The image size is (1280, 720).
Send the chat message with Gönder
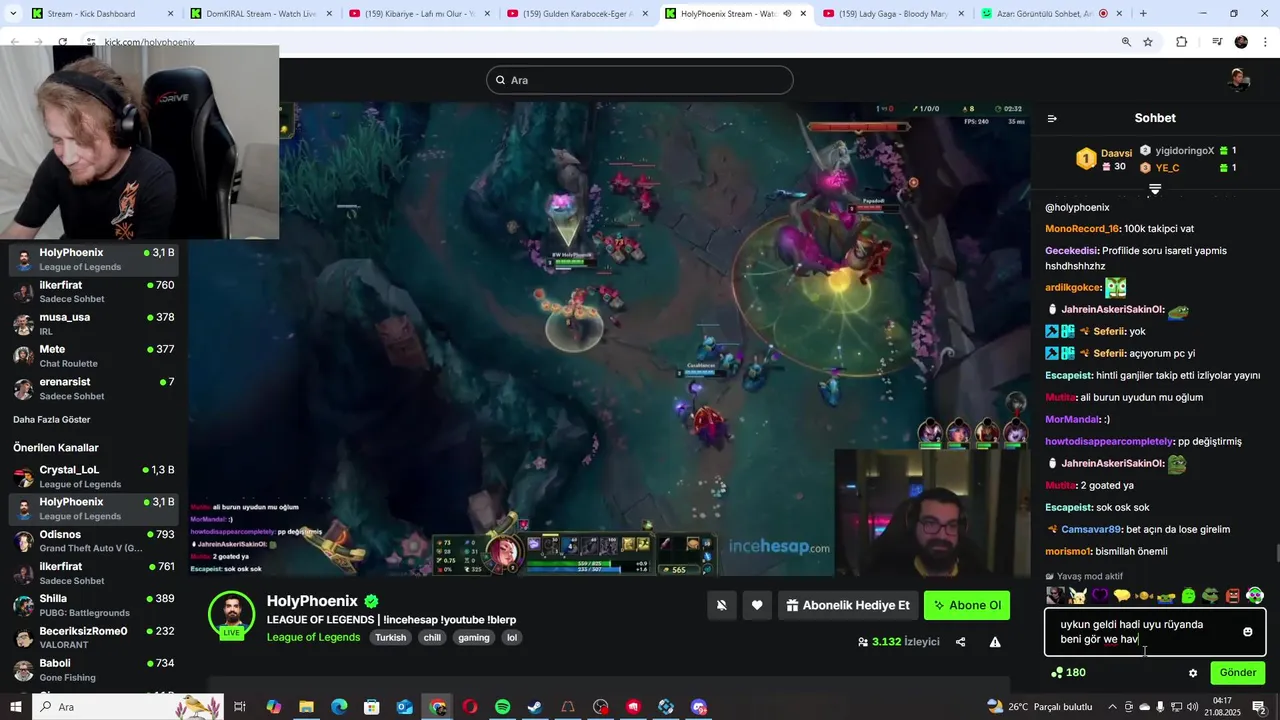click(1238, 673)
